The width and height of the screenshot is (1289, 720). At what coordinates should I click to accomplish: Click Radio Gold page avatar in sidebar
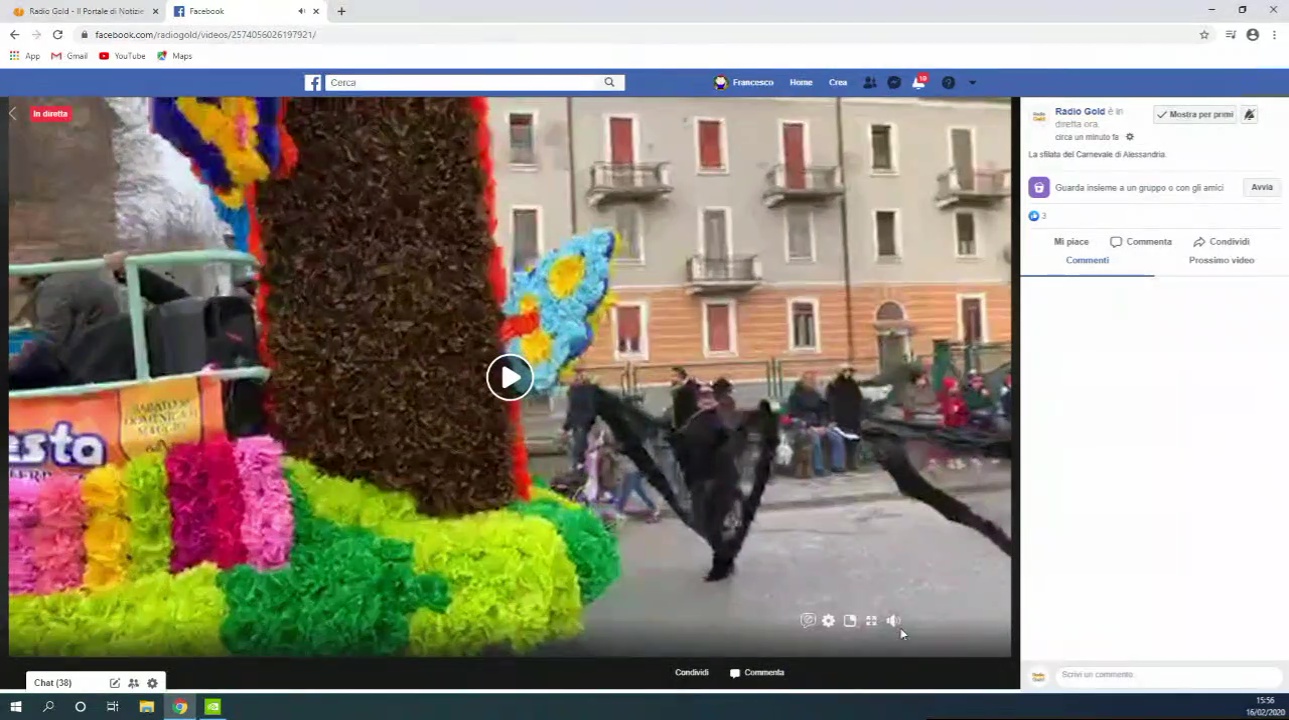coord(1039,117)
